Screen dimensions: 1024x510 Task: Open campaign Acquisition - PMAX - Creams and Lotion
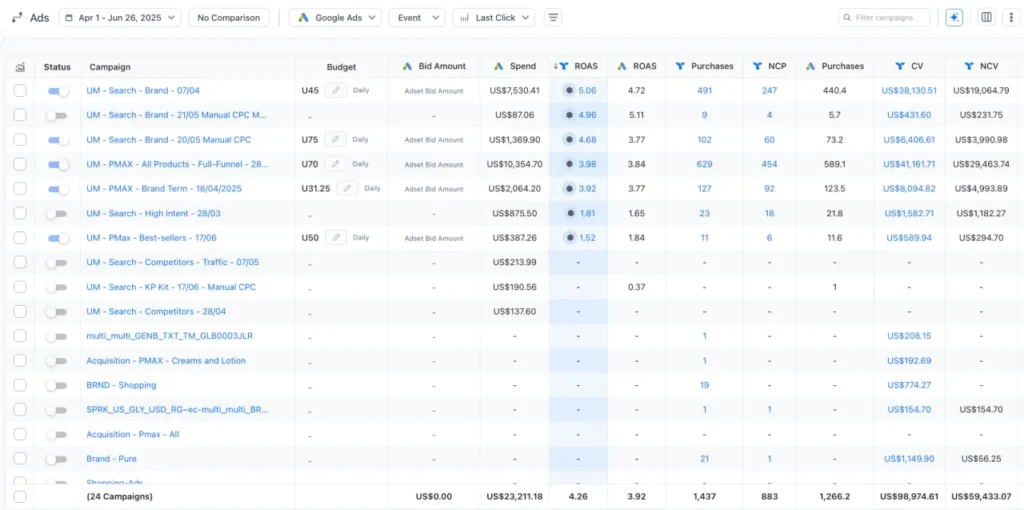tap(166, 360)
